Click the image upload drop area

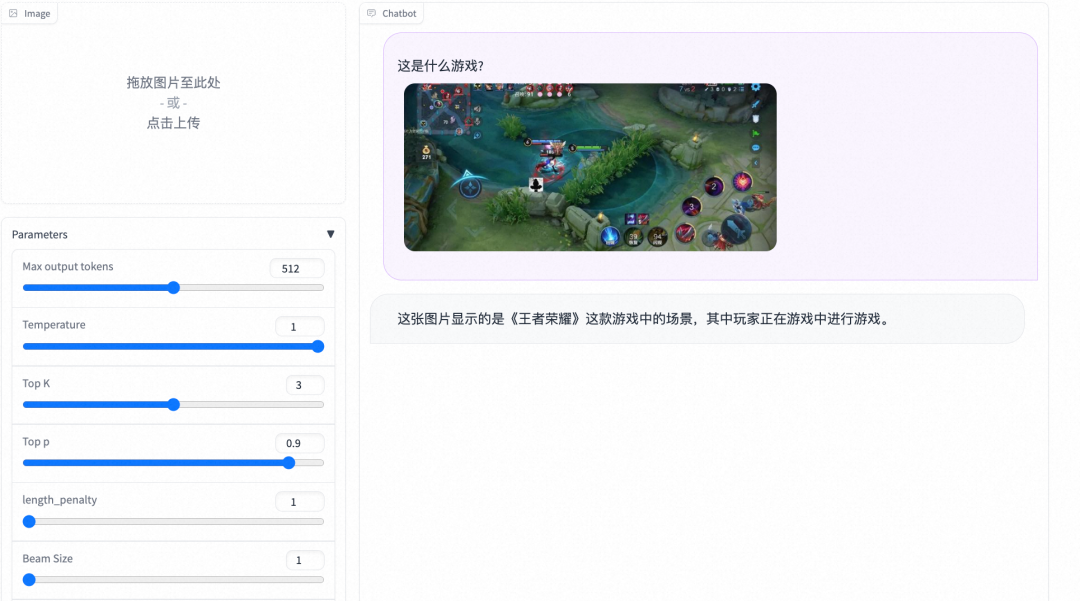coord(174,103)
